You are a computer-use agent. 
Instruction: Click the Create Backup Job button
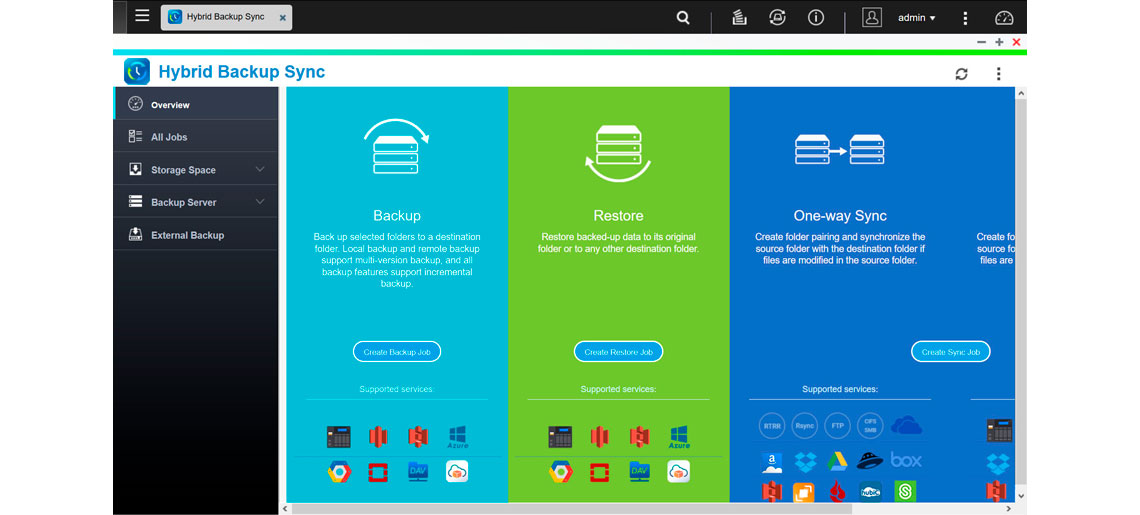point(397,351)
